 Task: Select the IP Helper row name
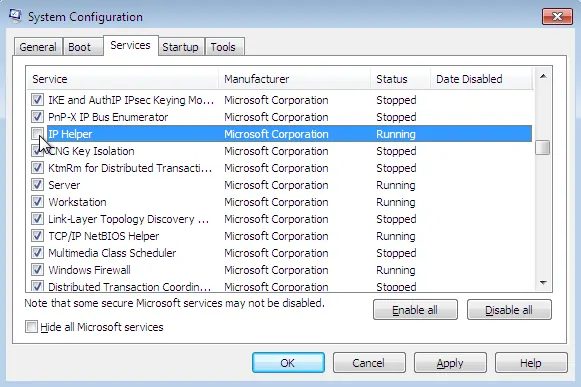click(x=70, y=134)
